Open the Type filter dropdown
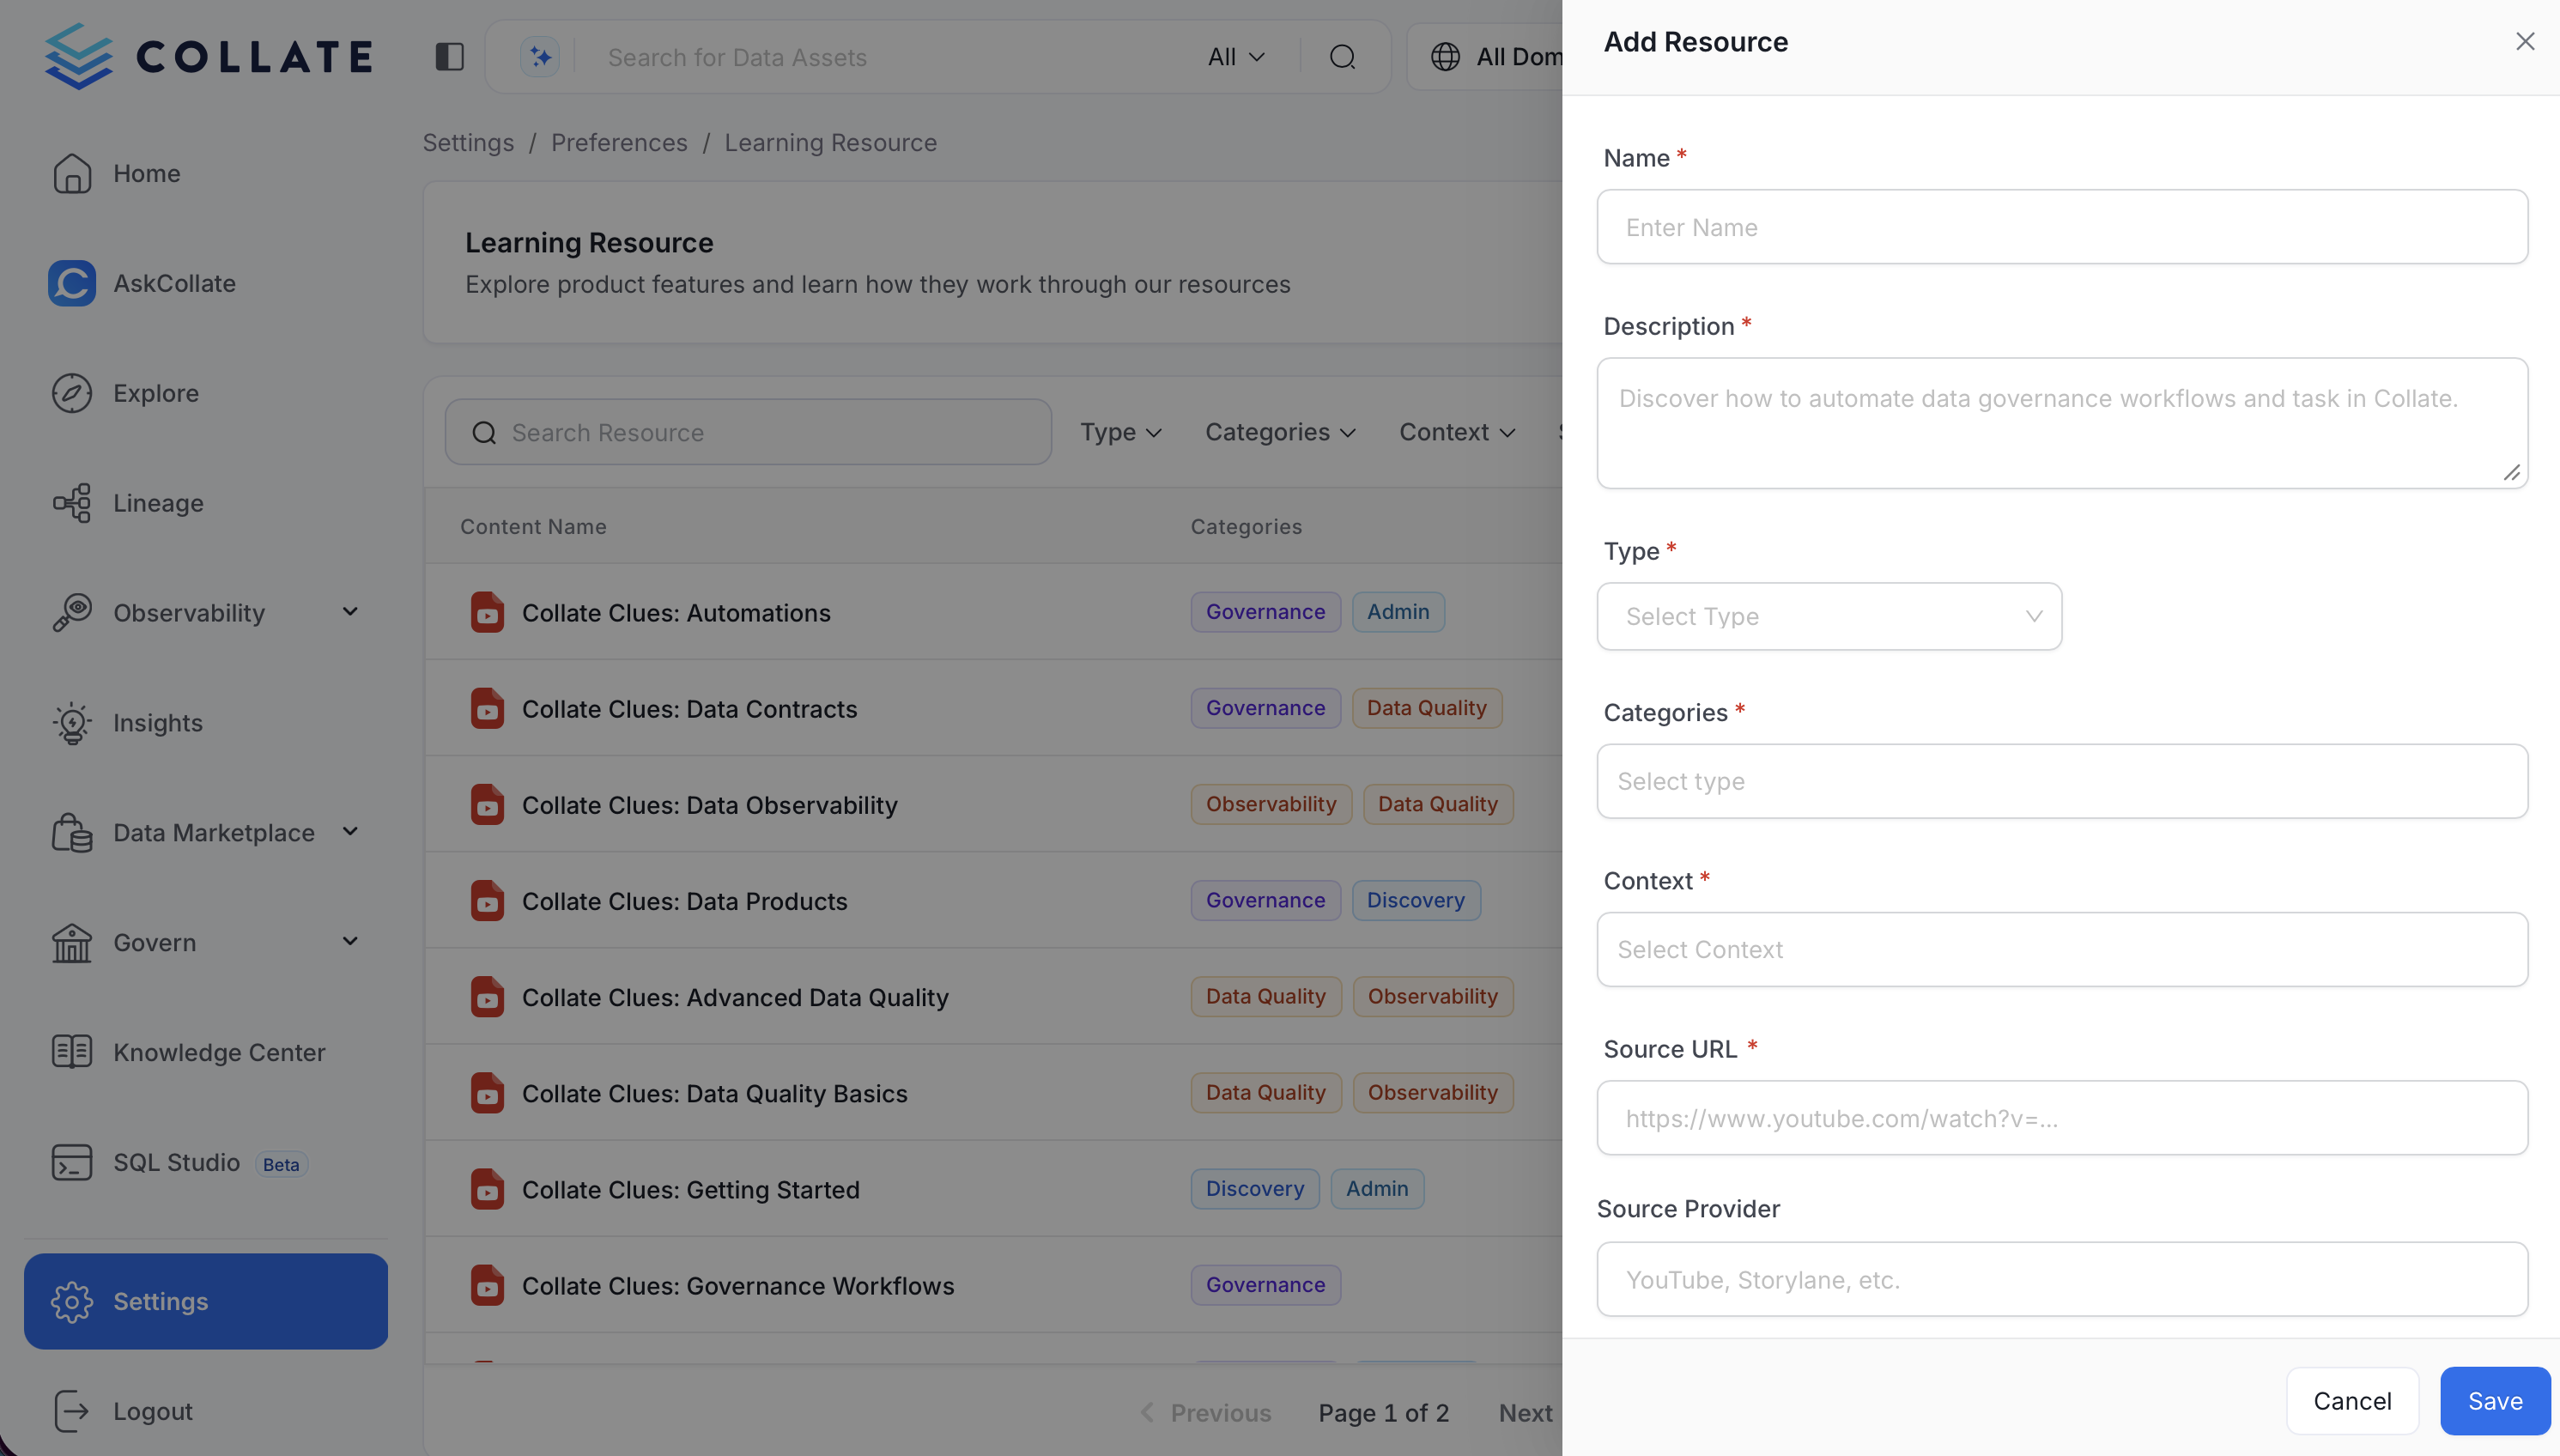 tap(1121, 432)
